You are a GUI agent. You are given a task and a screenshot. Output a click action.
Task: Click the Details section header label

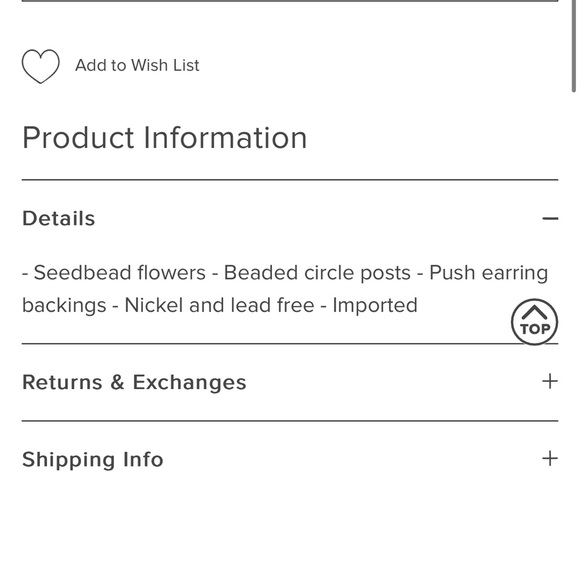[x=59, y=218]
